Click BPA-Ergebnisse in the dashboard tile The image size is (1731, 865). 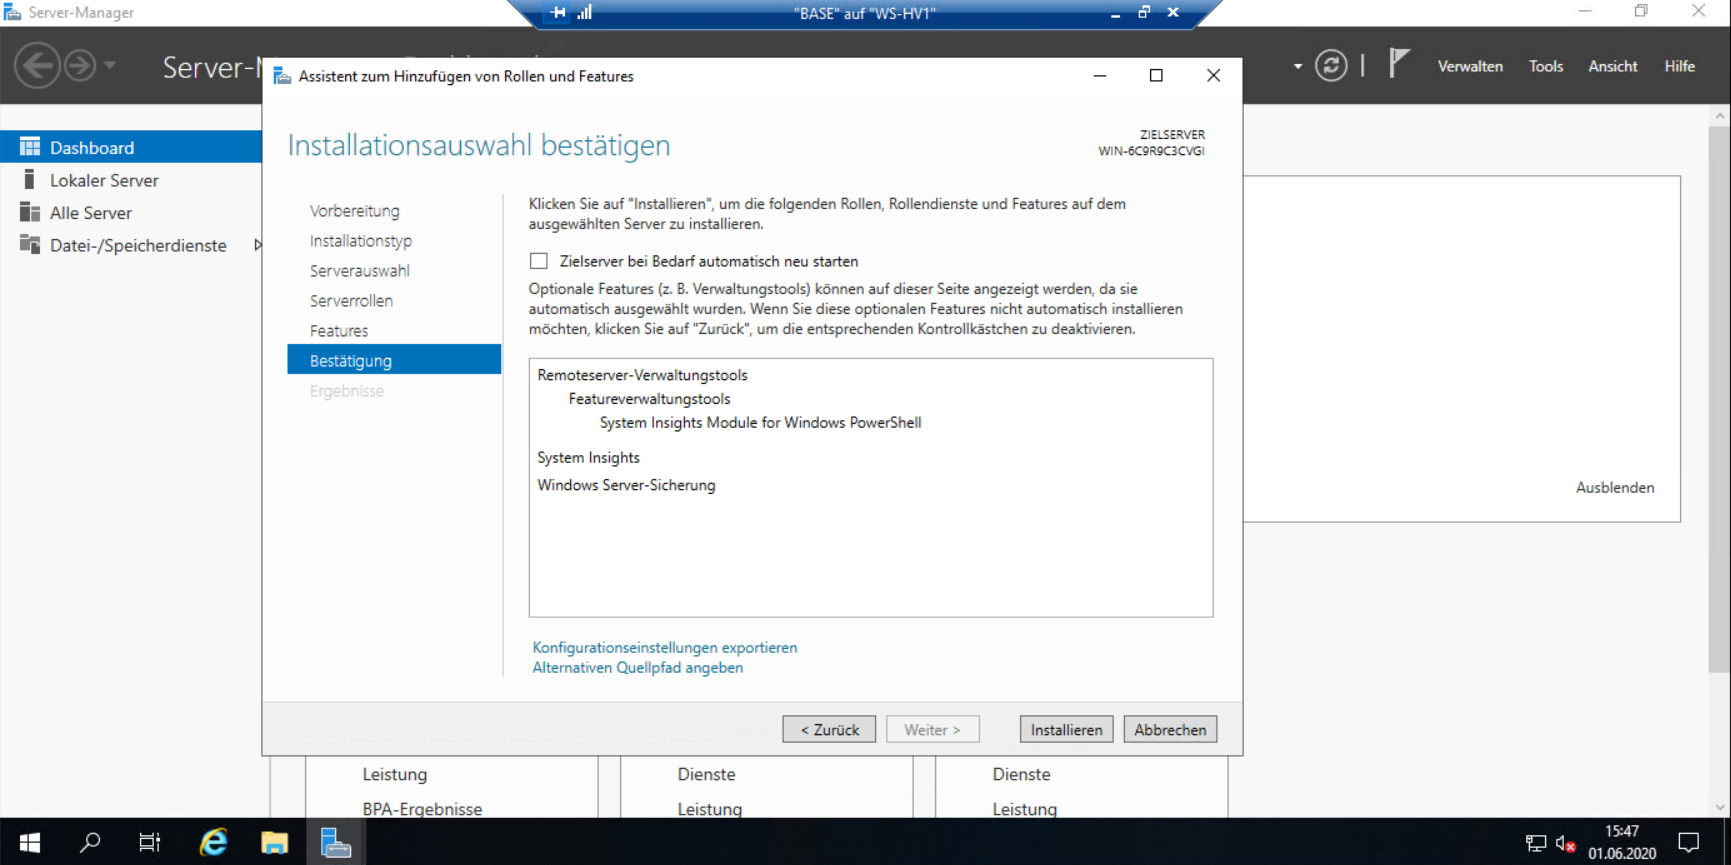pyautogui.click(x=422, y=809)
